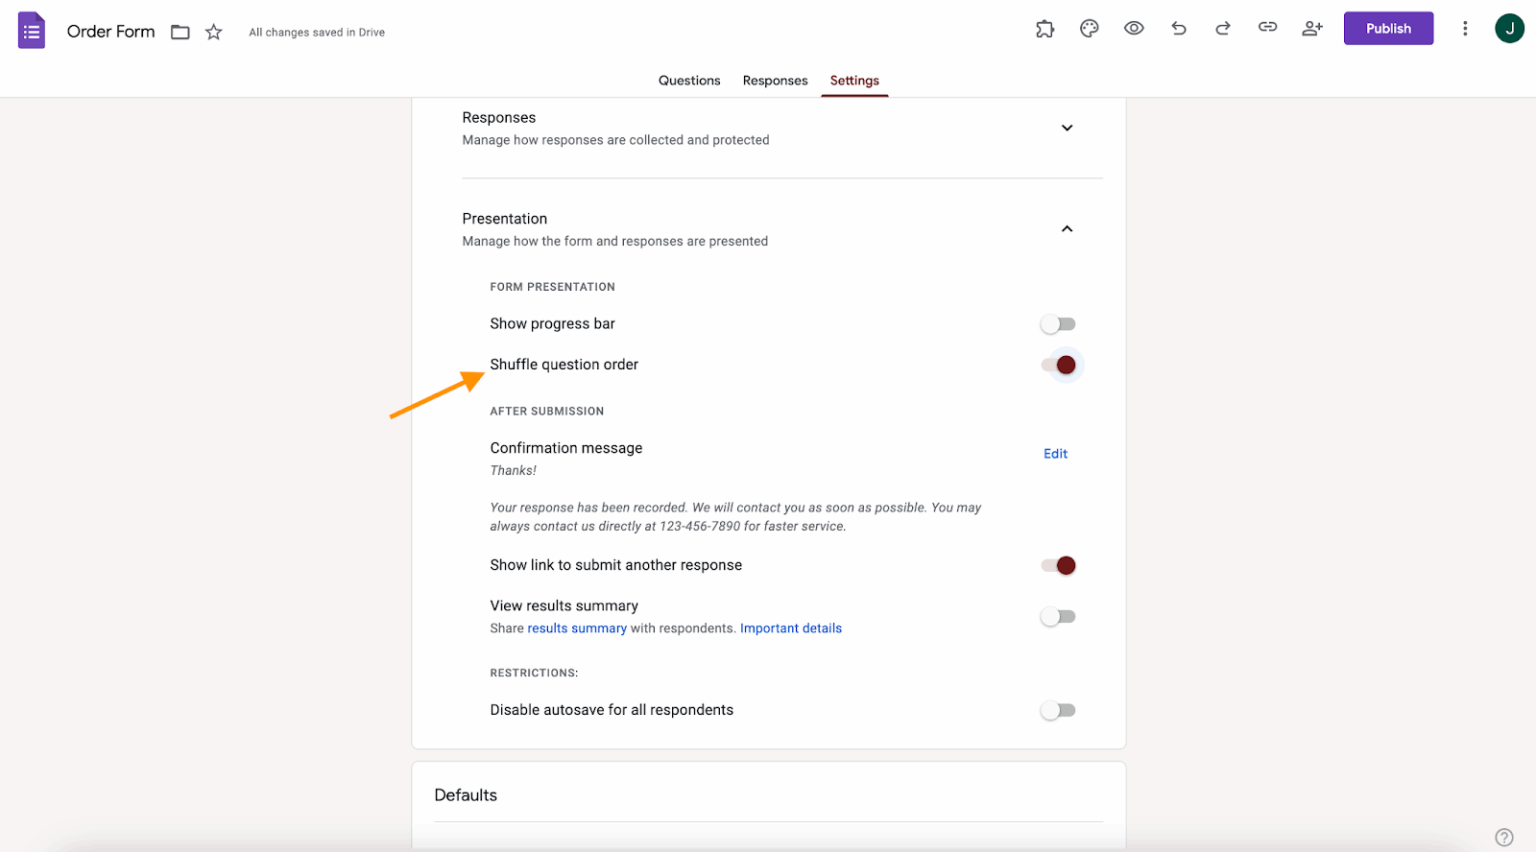
Task: Open the add-ons puzzle piece icon
Action: [1045, 28]
